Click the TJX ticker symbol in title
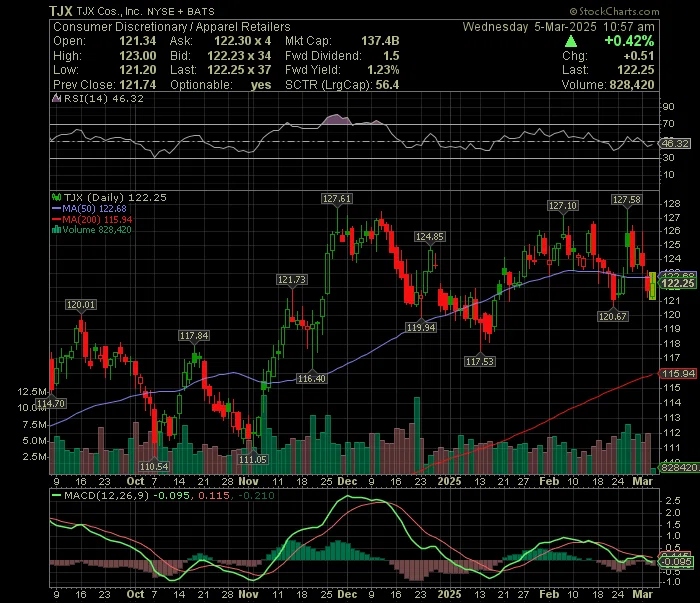700x603 pixels. pos(61,11)
